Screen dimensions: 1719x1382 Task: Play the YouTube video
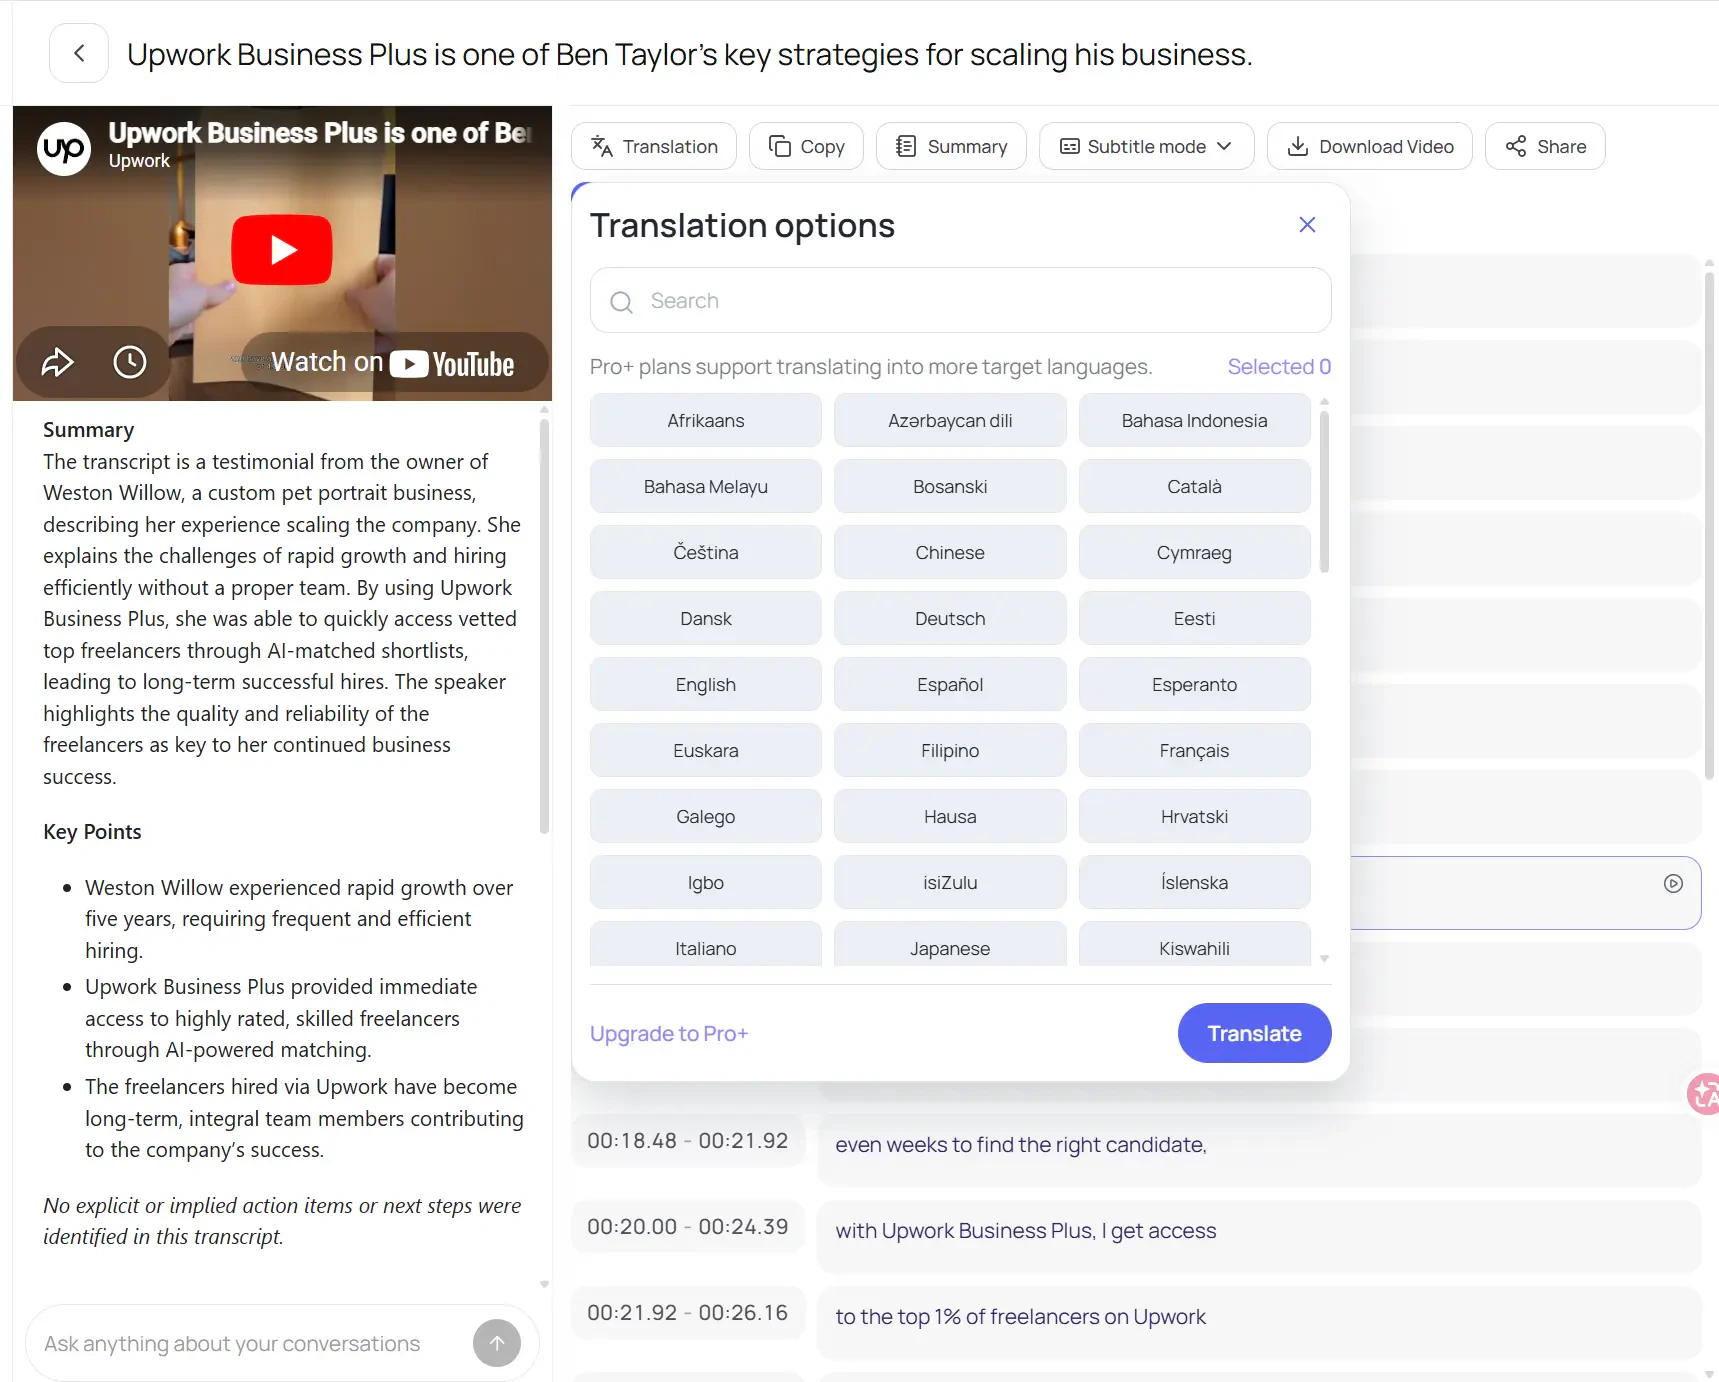coord(282,250)
